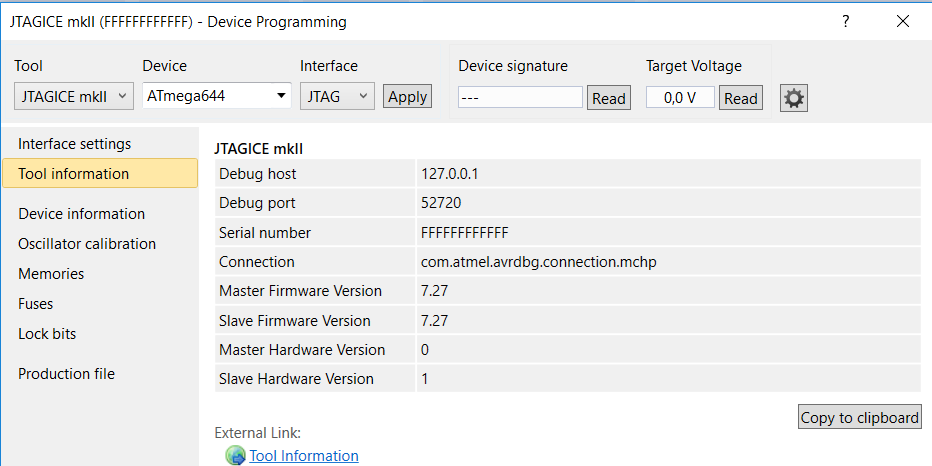Click the Debug host value 127.0.0.1

click(449, 174)
